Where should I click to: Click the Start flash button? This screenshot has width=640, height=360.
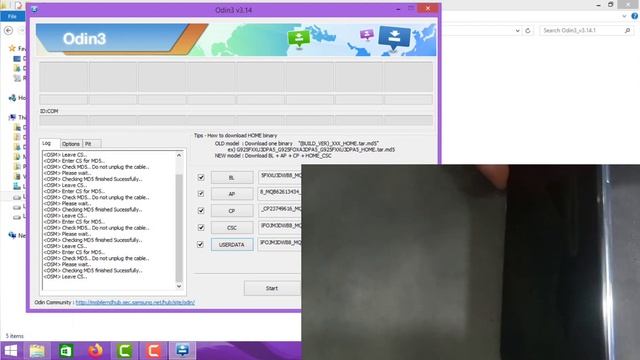pyautogui.click(x=272, y=288)
